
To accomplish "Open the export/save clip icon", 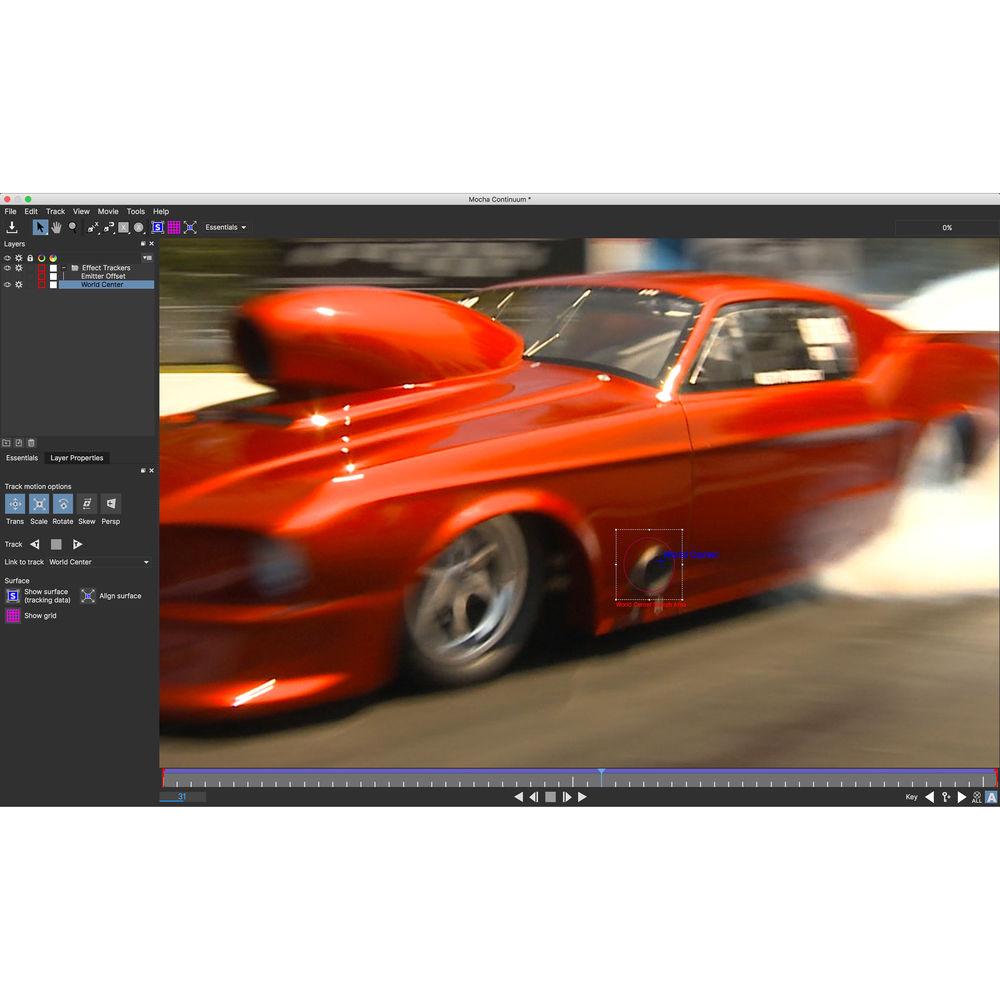I will pyautogui.click(x=12, y=227).
